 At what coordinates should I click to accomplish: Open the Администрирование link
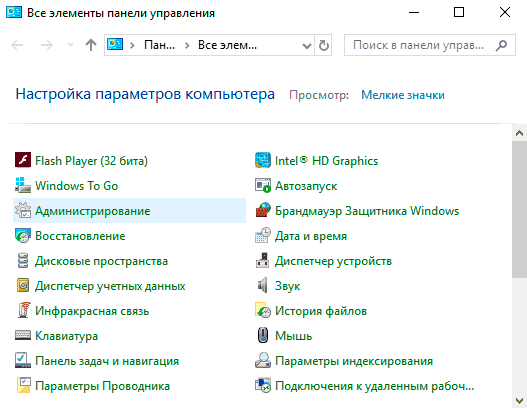[93, 211]
